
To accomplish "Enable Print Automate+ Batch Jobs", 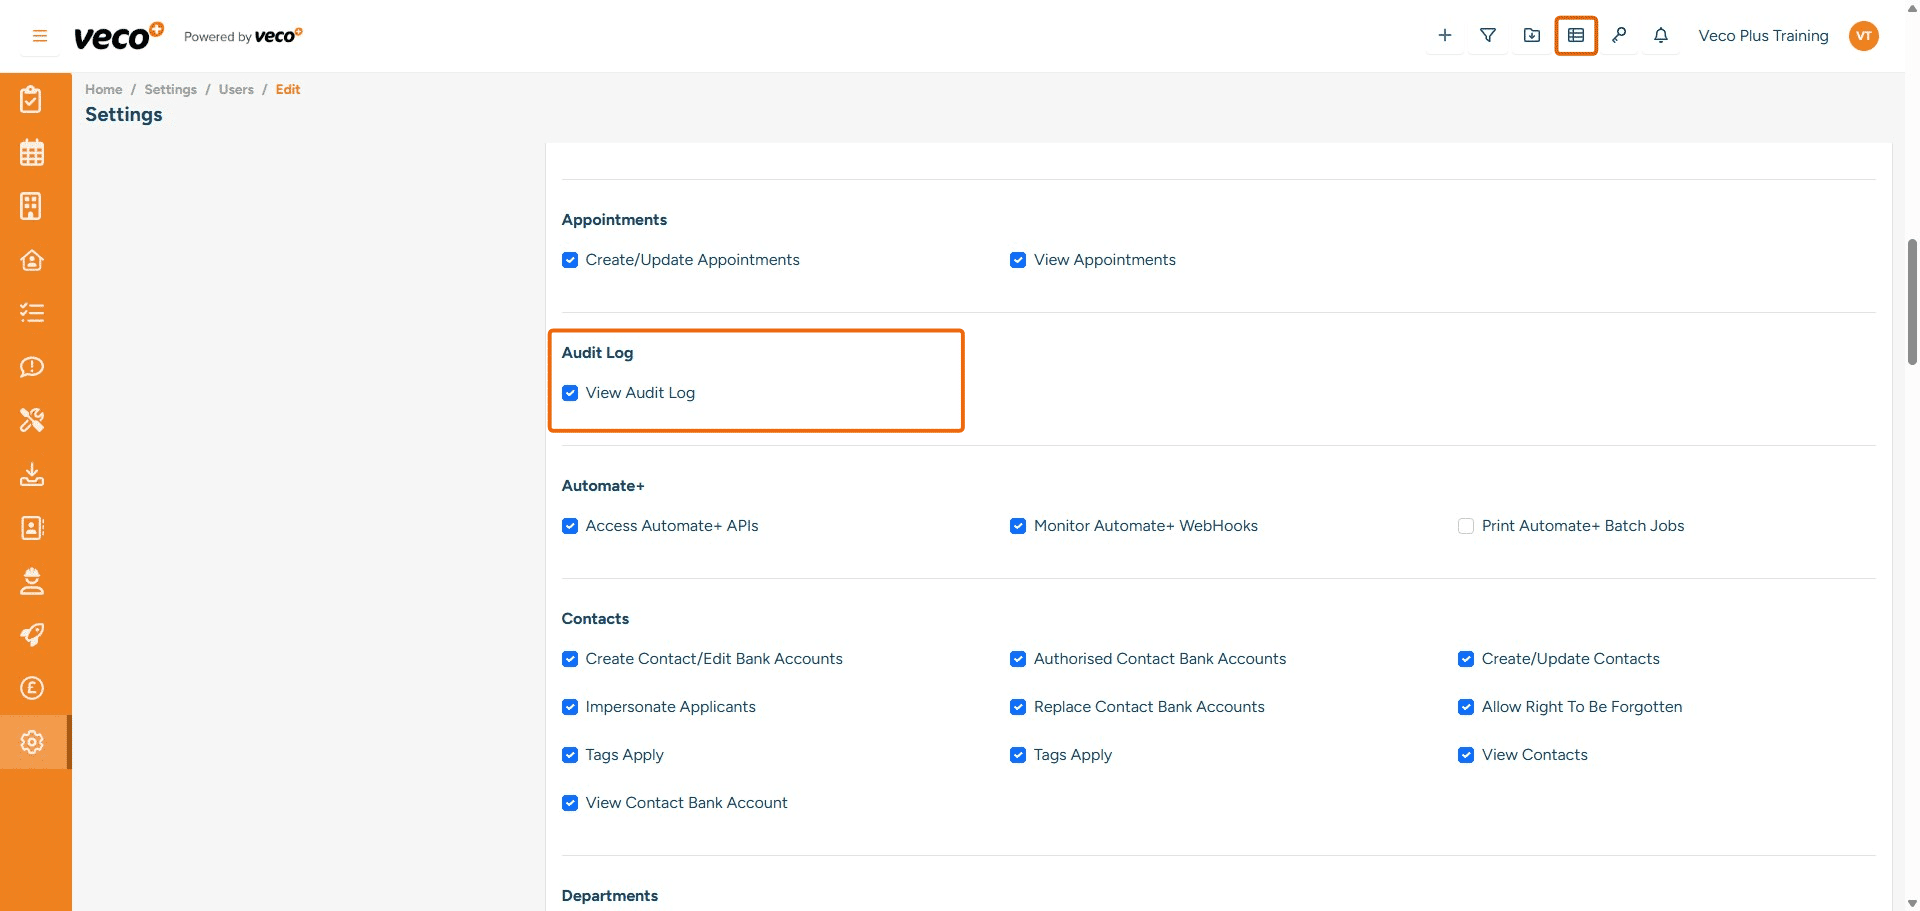I will [1466, 526].
